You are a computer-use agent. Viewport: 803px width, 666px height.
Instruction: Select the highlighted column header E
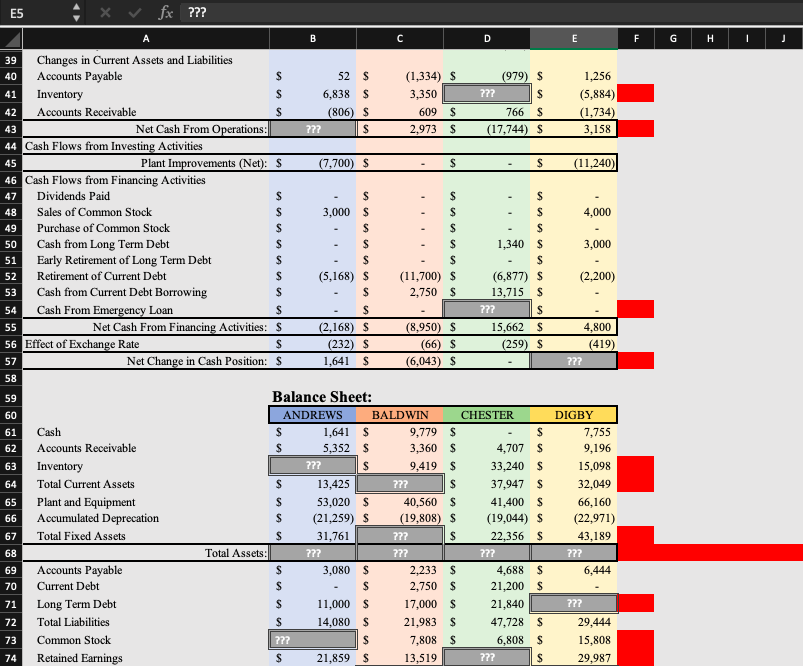click(573, 40)
